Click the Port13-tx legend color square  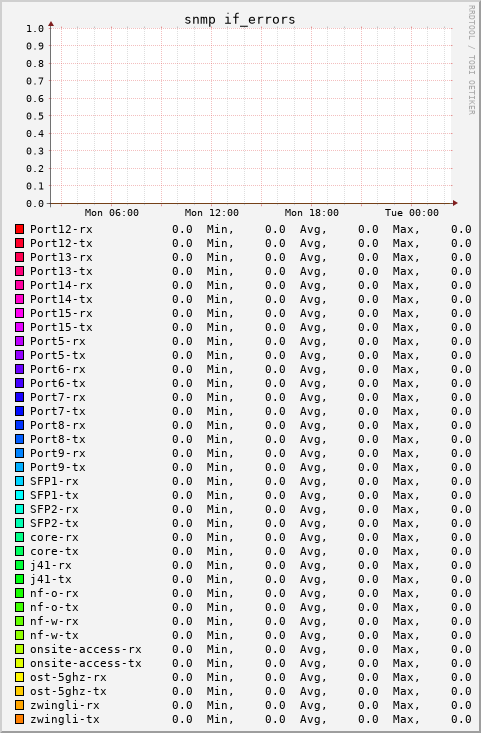click(x=20, y=271)
